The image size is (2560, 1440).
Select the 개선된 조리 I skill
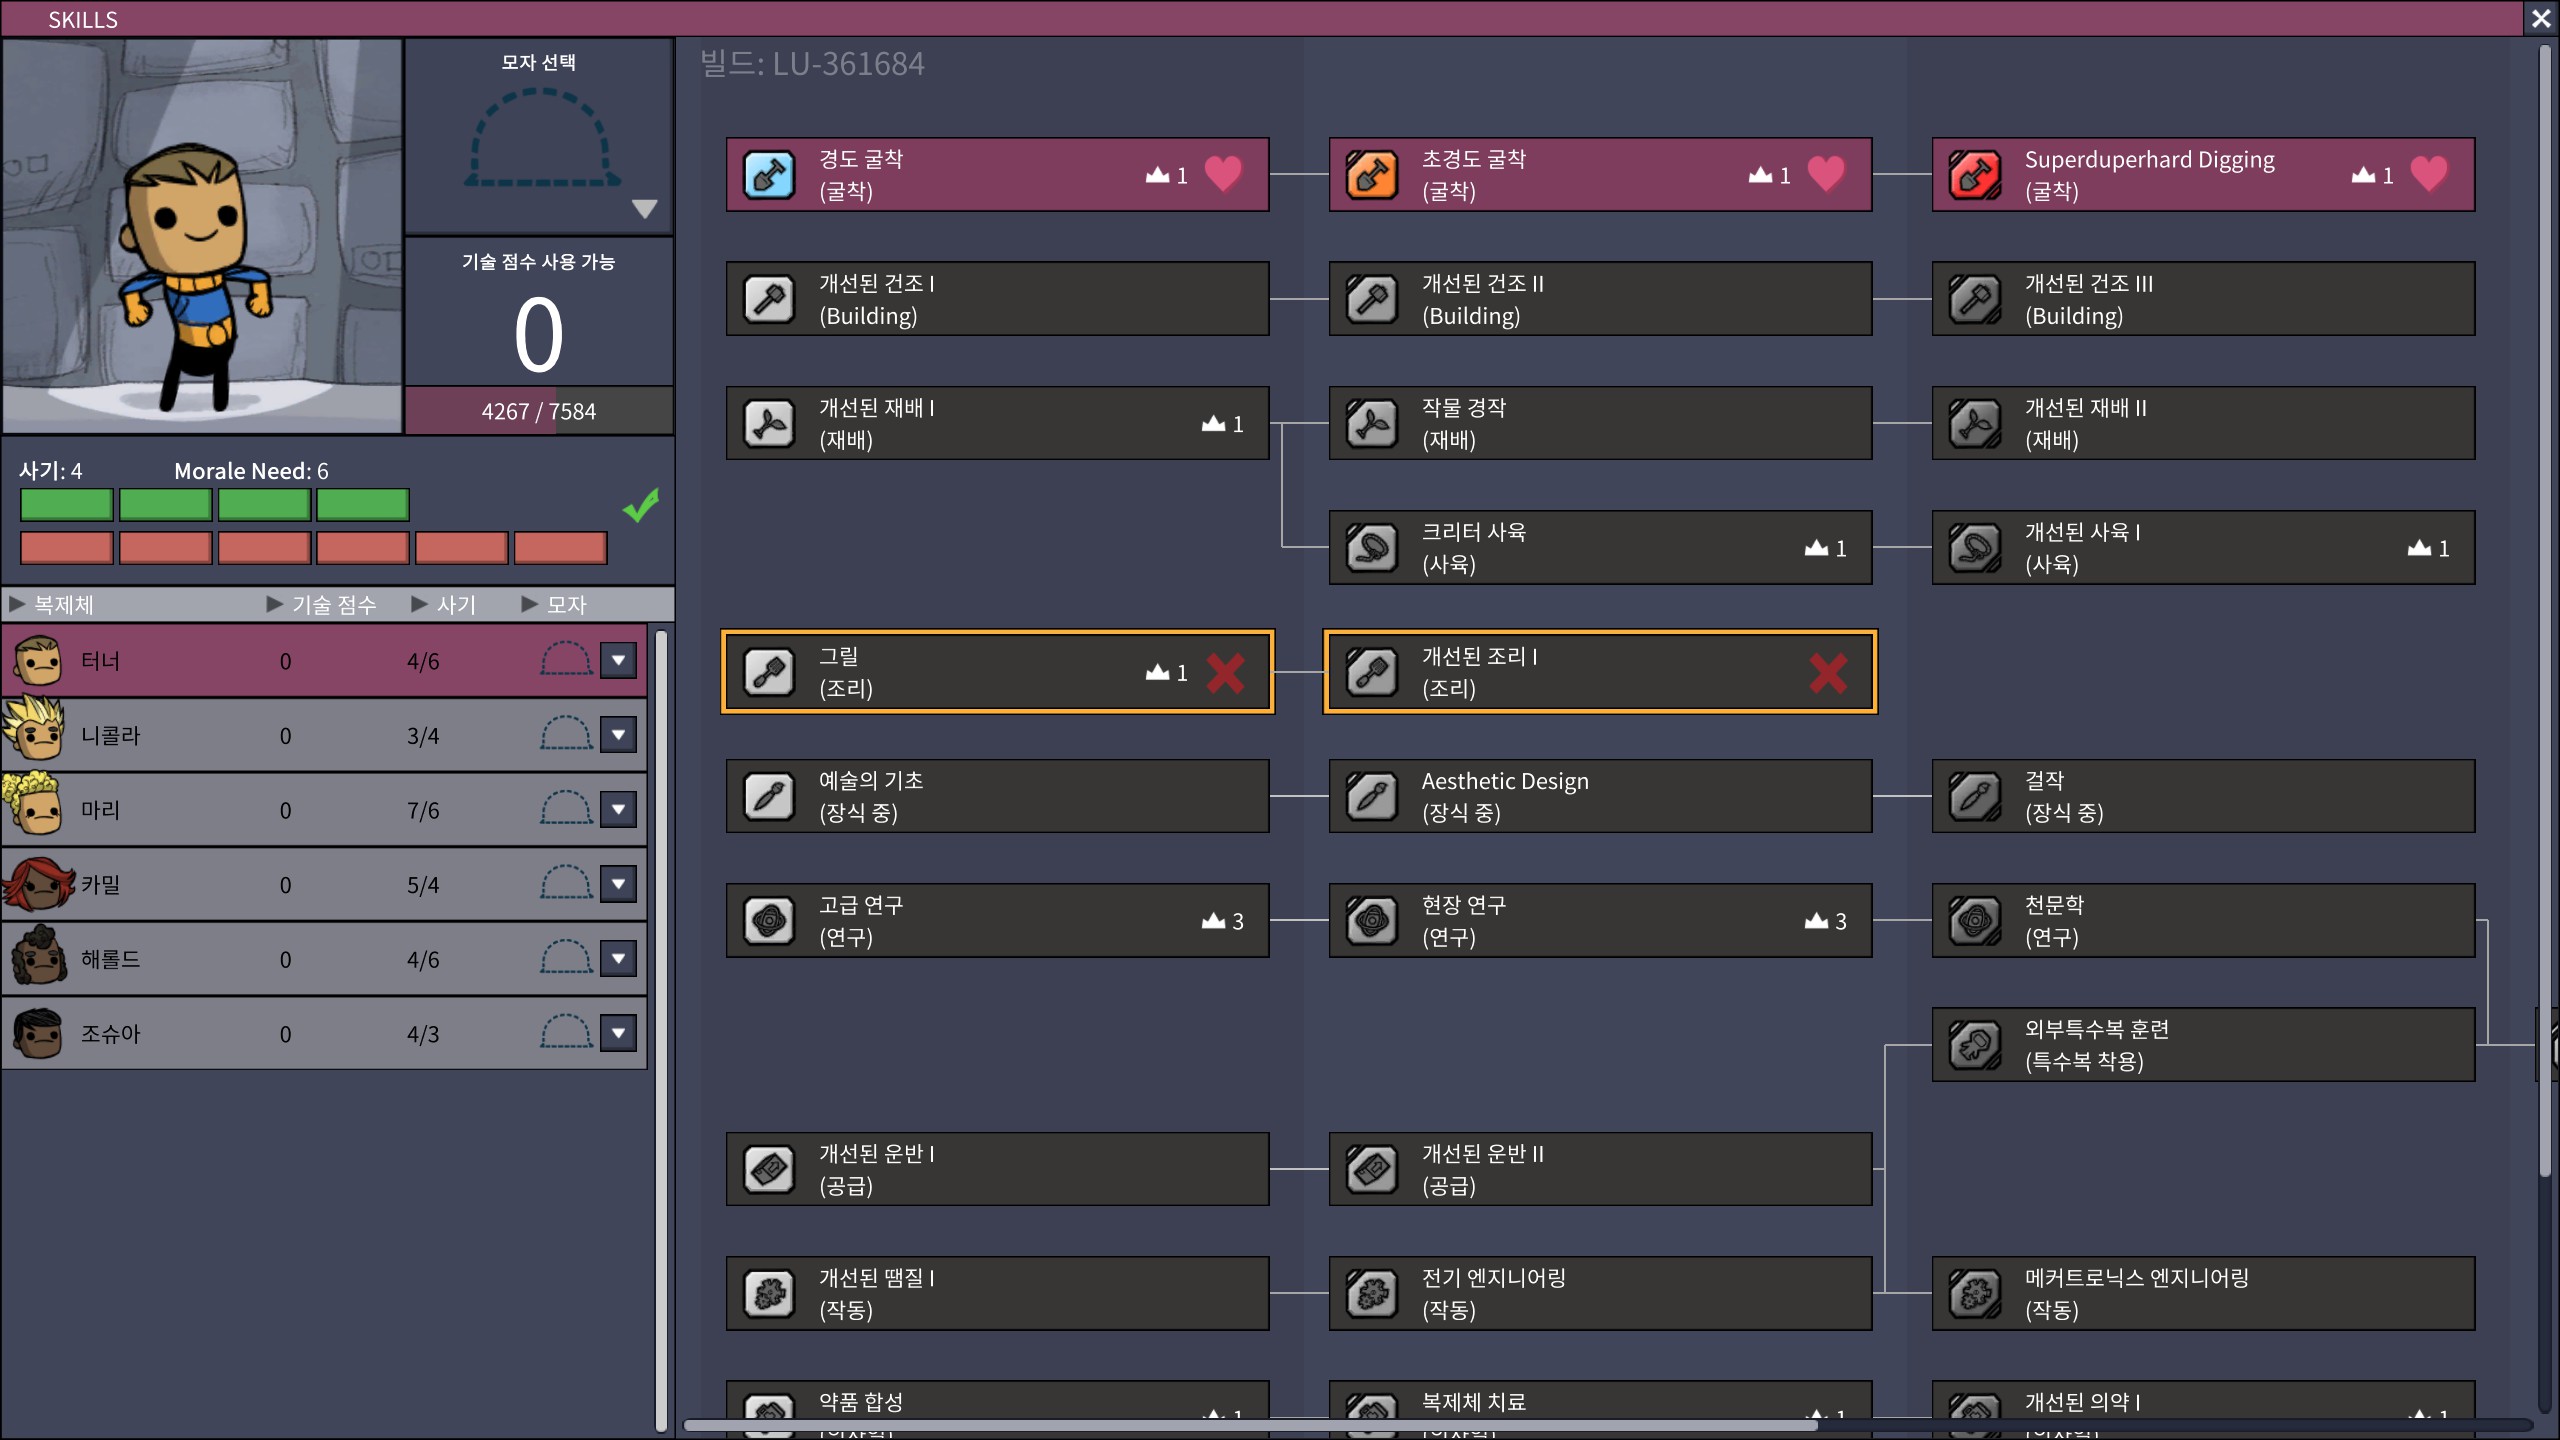(1600, 672)
